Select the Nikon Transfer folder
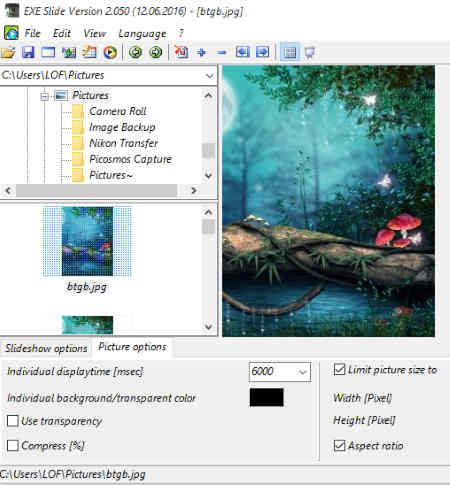 pos(123,143)
